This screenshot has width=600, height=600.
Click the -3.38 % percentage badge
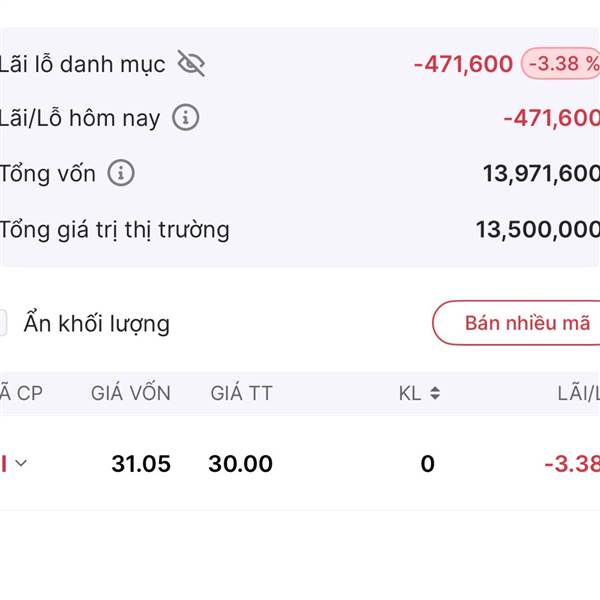[x=562, y=64]
